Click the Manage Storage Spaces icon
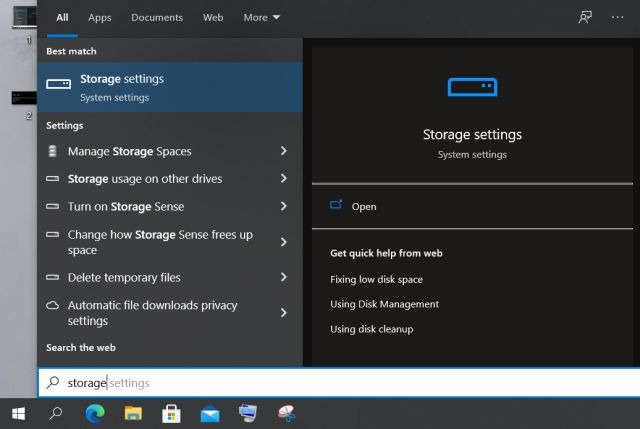Screen dimensions: 640x429 (52, 151)
